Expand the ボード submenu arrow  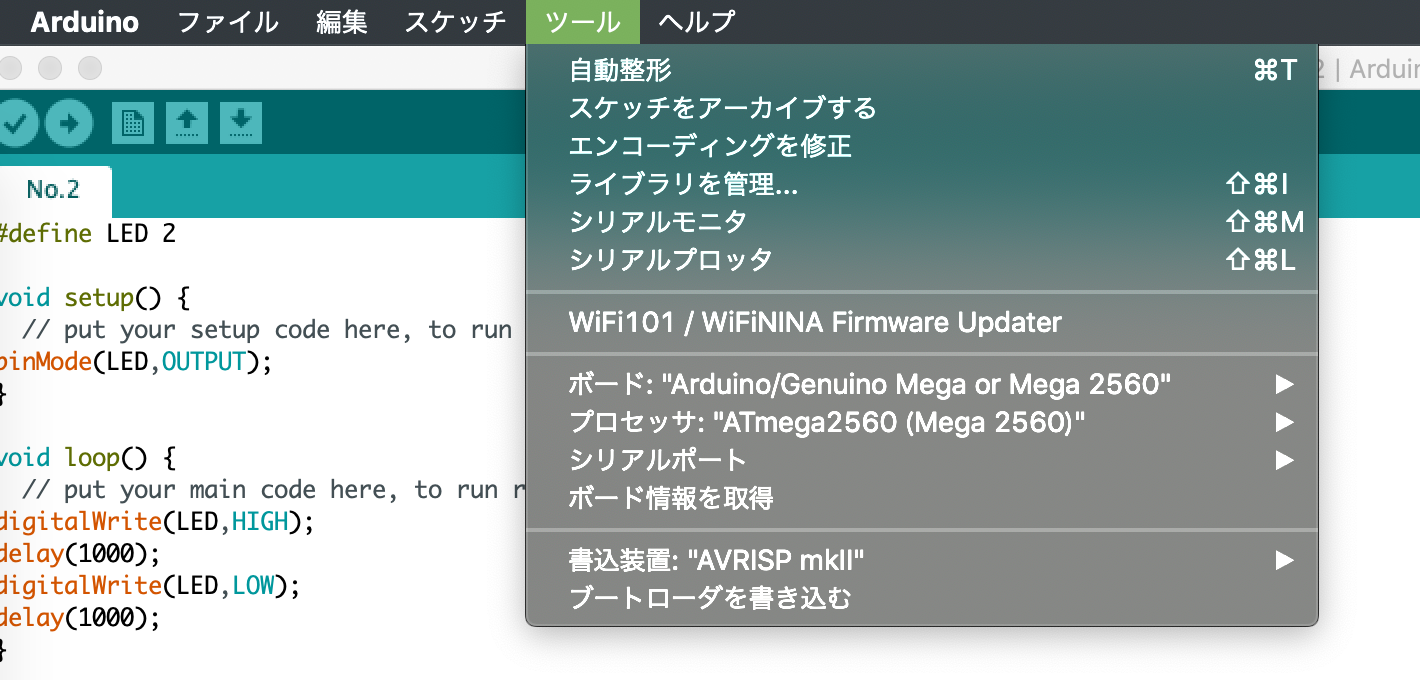coord(1285,384)
